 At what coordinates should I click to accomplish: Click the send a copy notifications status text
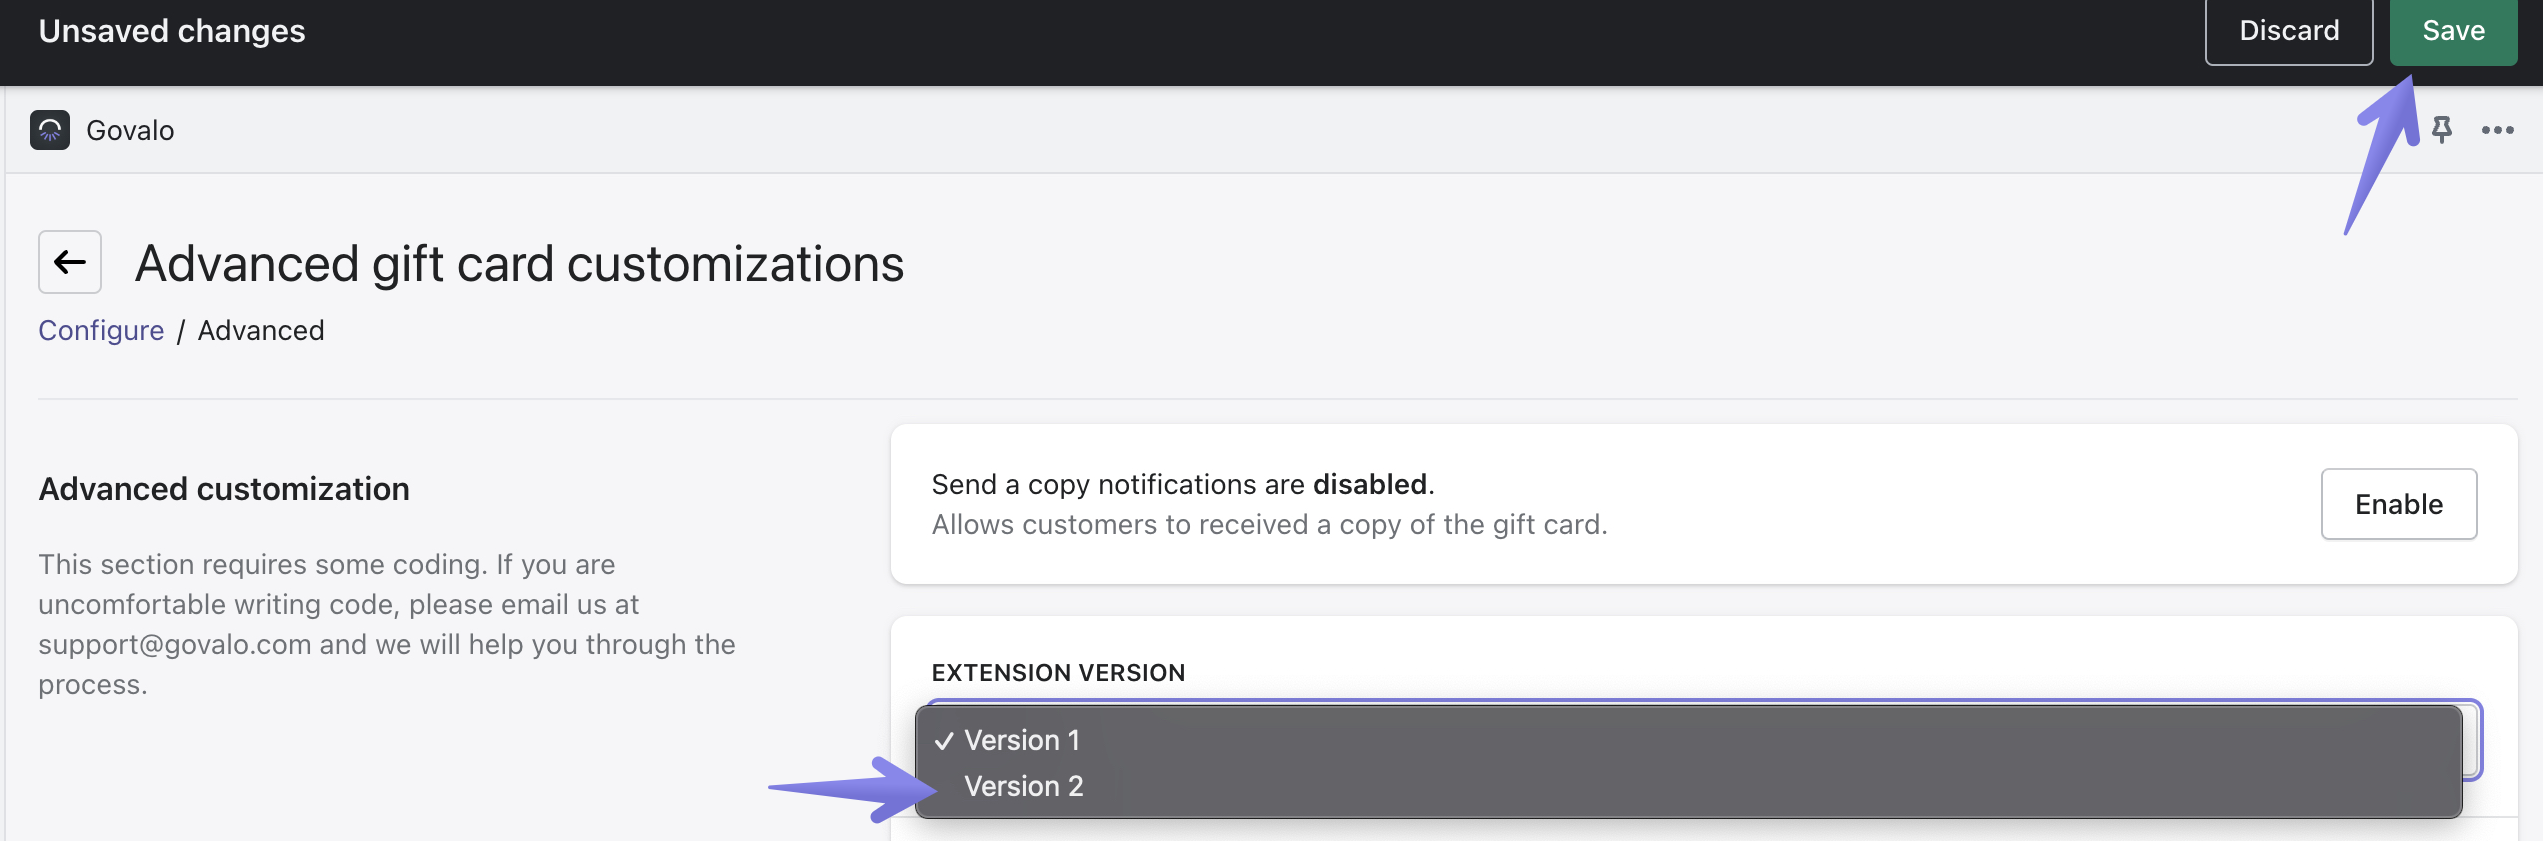1182,485
